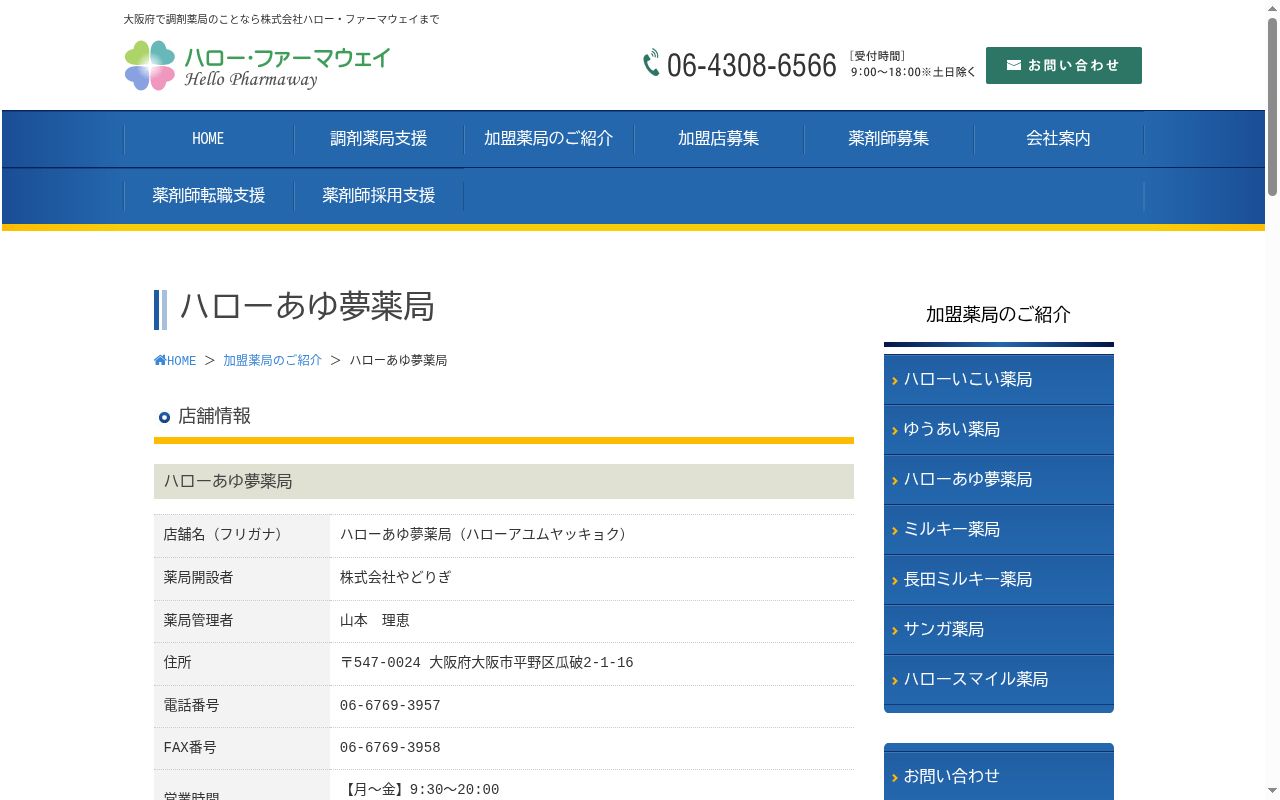
Task: Navigate to 薬剤師採用支援
Action: [379, 196]
